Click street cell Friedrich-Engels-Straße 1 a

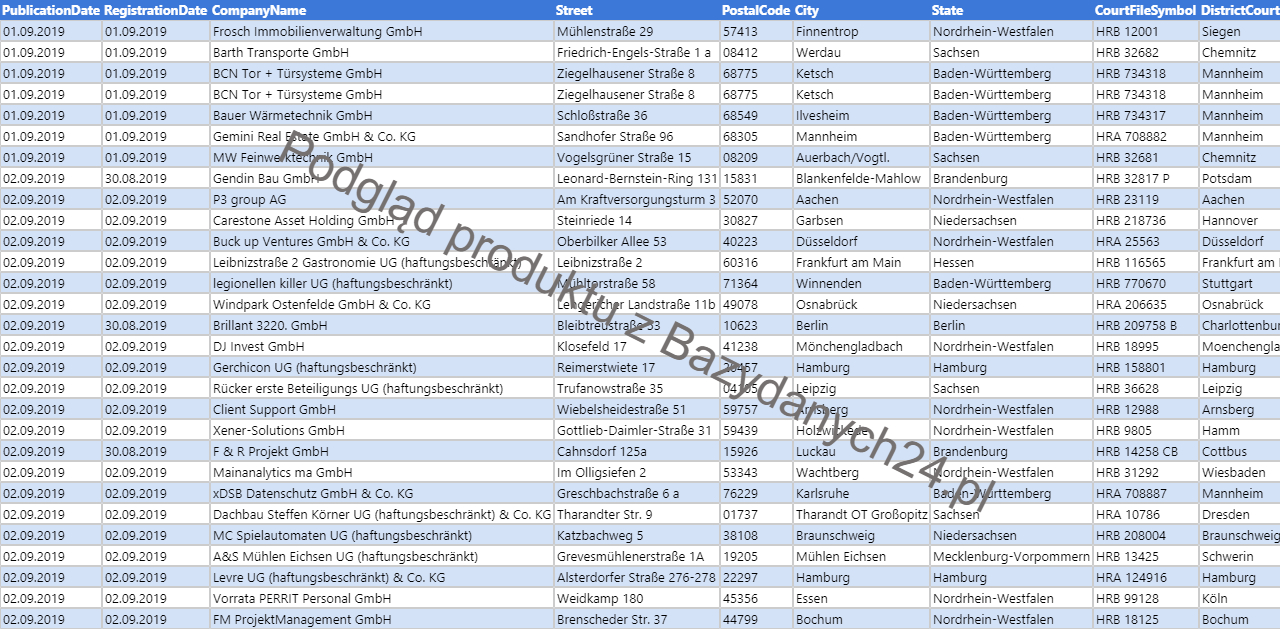[x=636, y=52]
